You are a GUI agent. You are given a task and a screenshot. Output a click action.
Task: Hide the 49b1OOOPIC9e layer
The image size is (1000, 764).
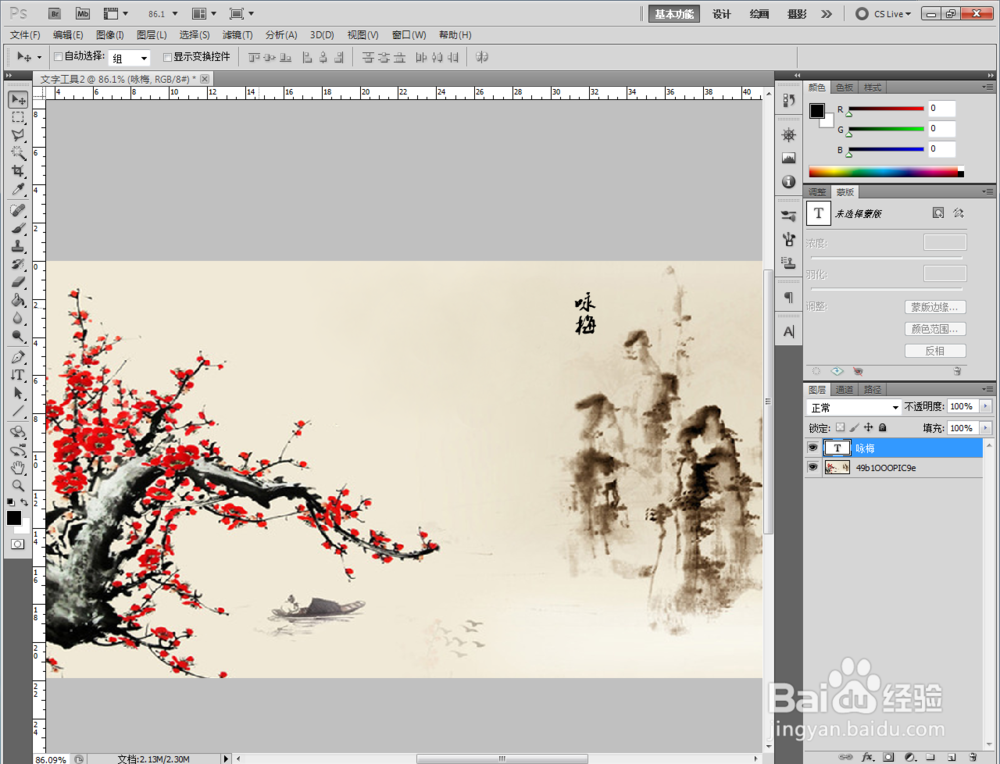coord(812,467)
